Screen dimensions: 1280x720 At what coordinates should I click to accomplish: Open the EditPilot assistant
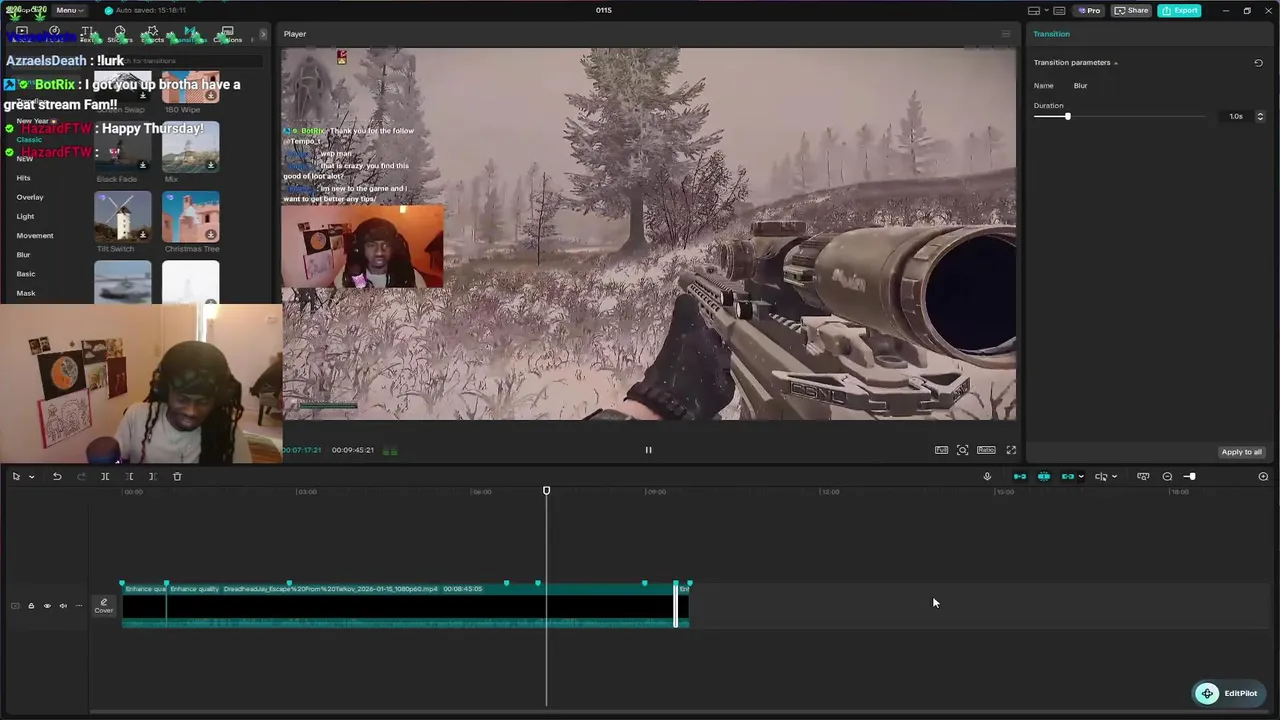(x=1228, y=693)
